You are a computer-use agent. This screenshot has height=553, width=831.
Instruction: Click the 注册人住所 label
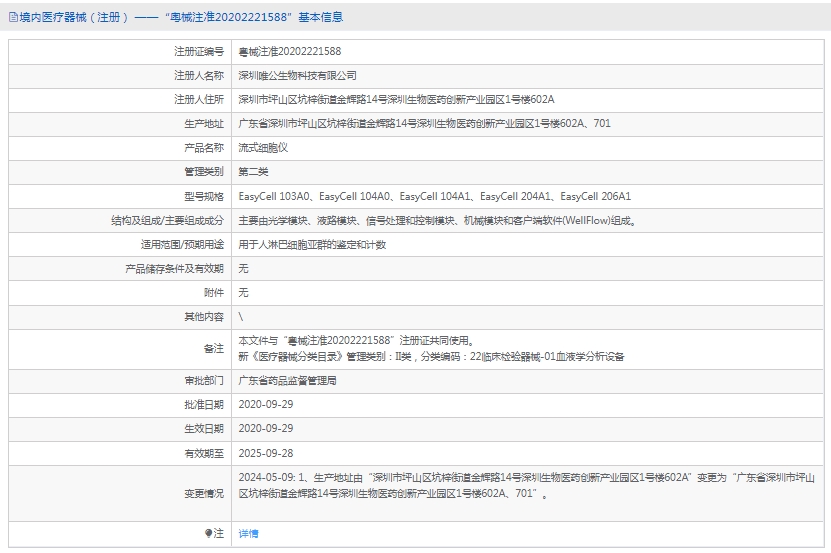click(199, 99)
